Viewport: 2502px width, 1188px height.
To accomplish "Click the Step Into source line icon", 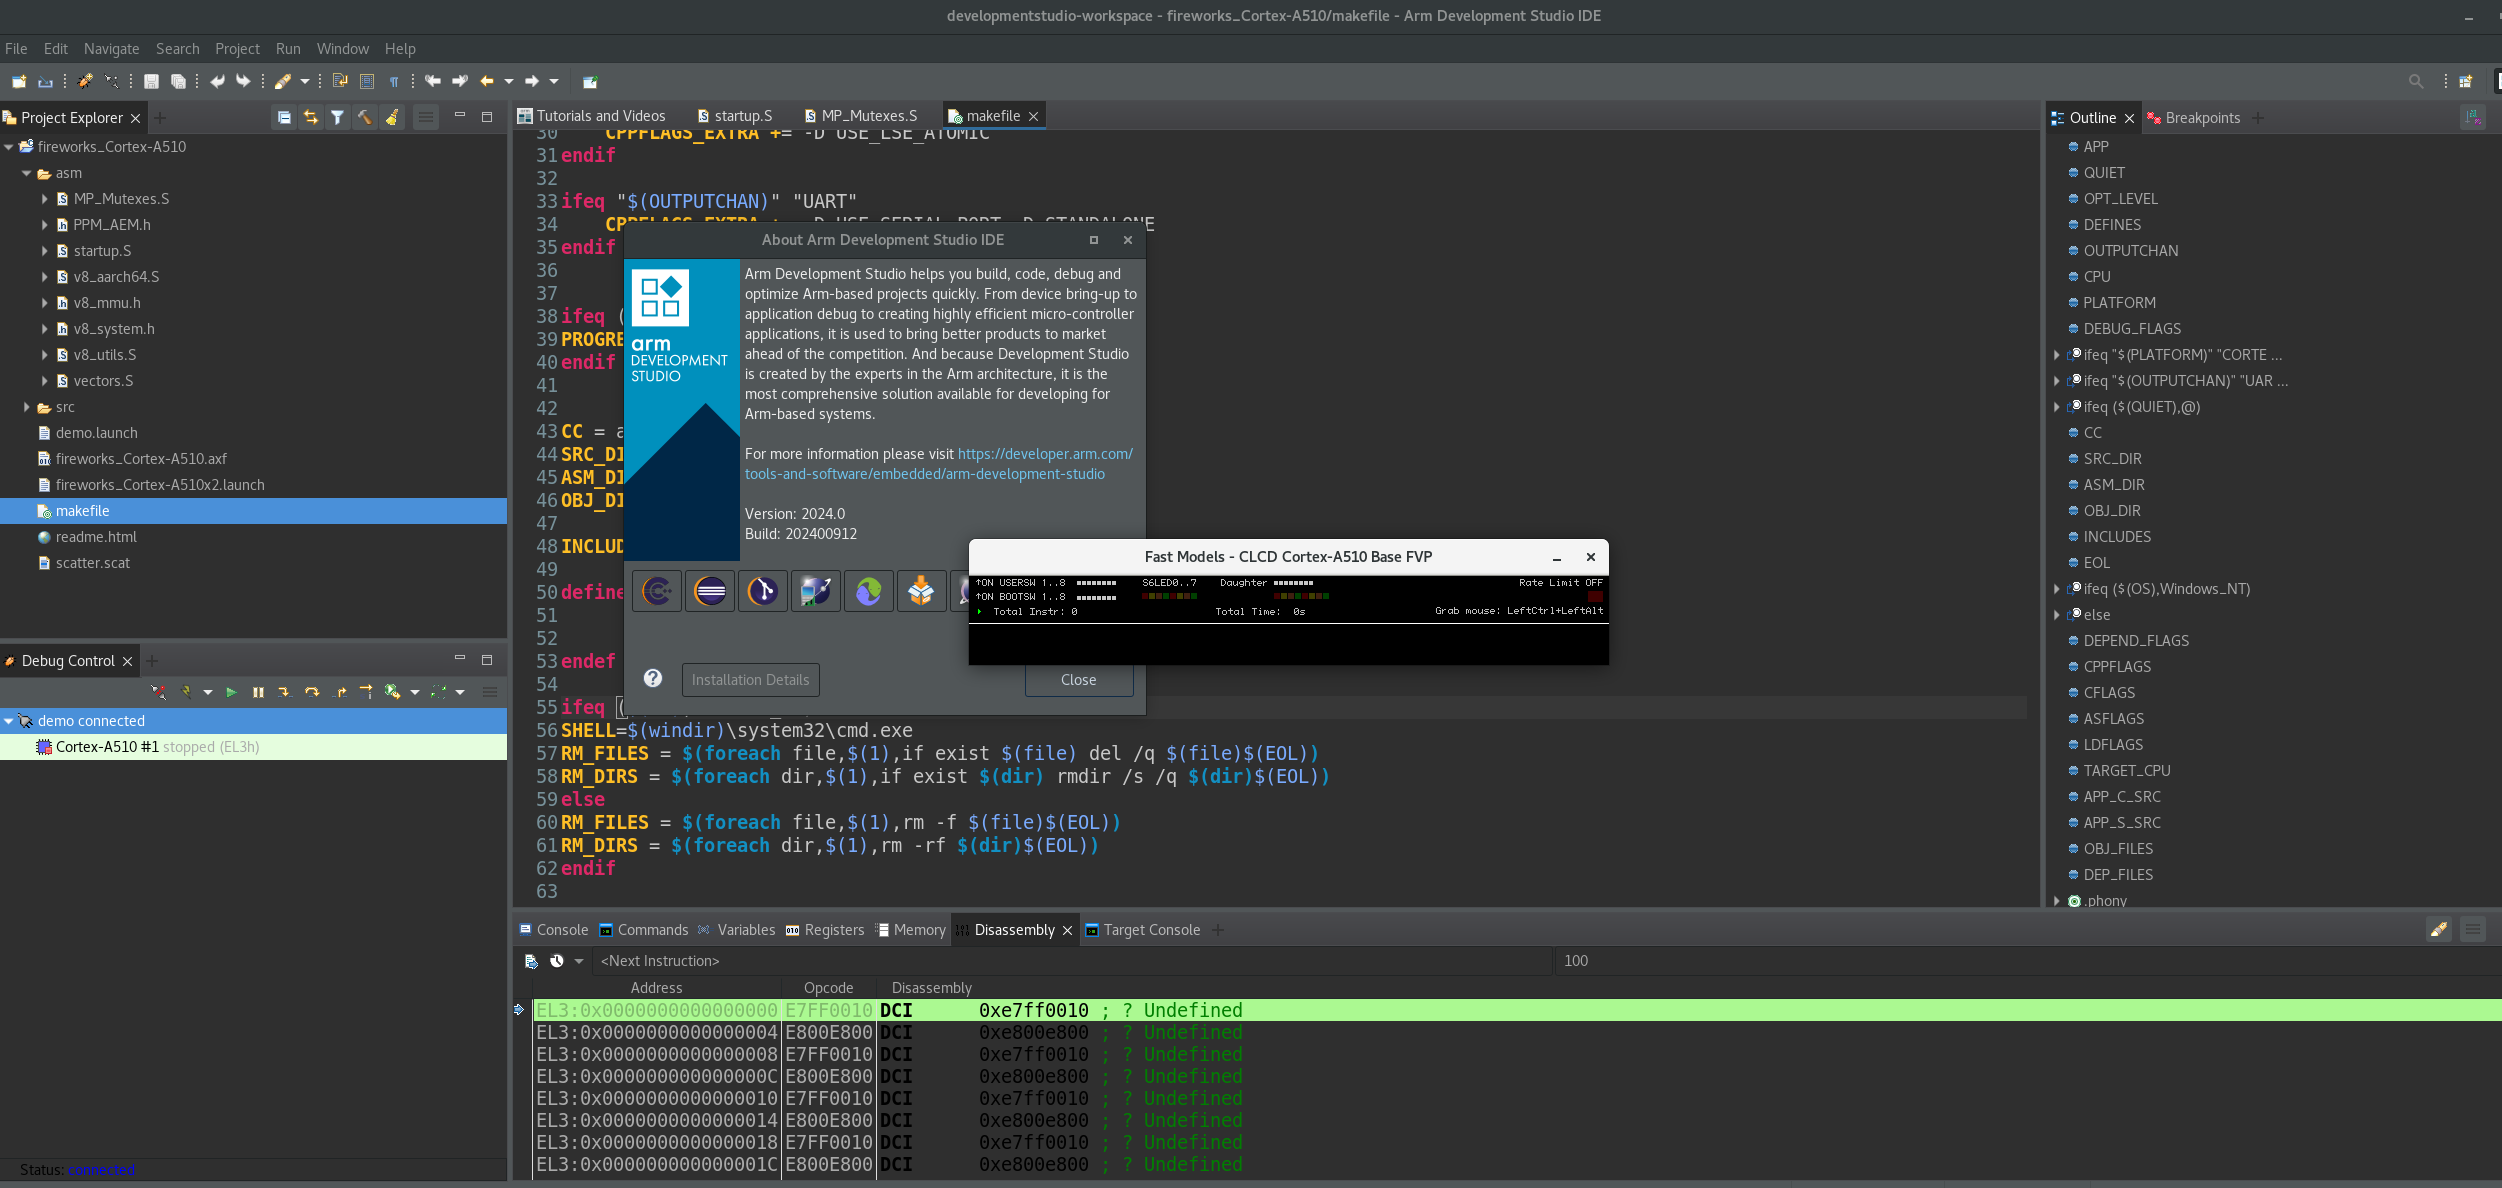I will pos(284,692).
